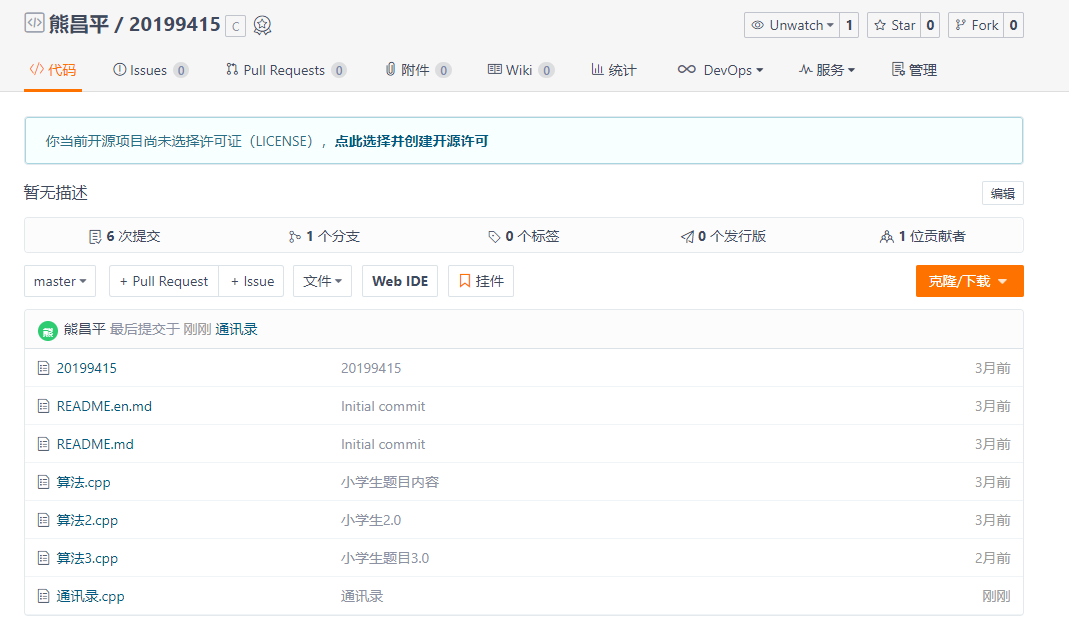This screenshot has height=628, width=1069.
Task: Open 算法2.cpp file
Action: [x=87, y=521]
